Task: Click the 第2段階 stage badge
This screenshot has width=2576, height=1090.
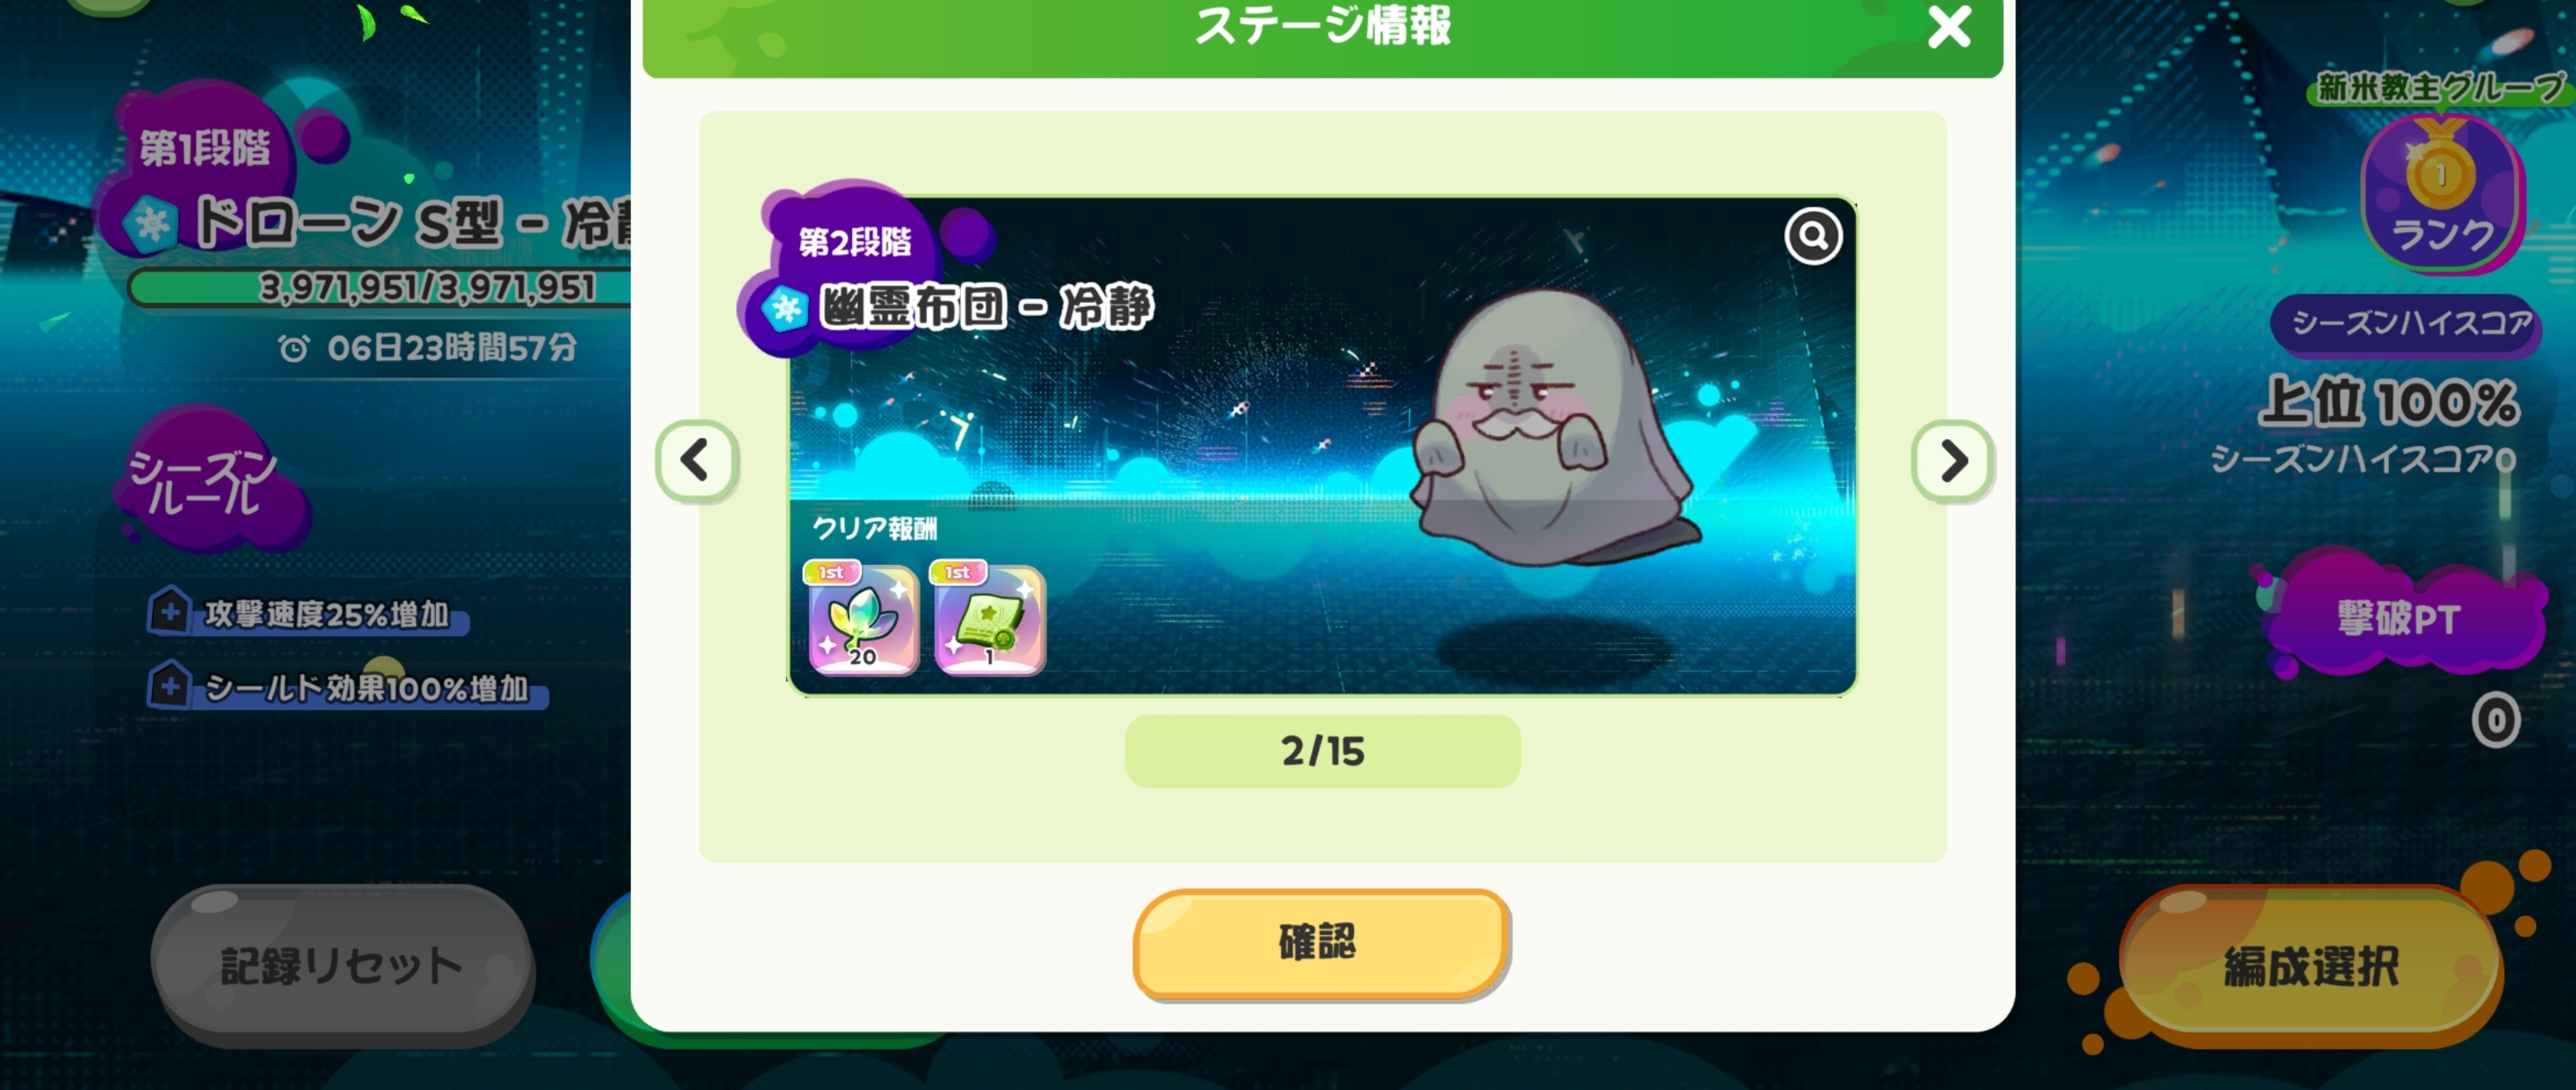Action: [854, 241]
